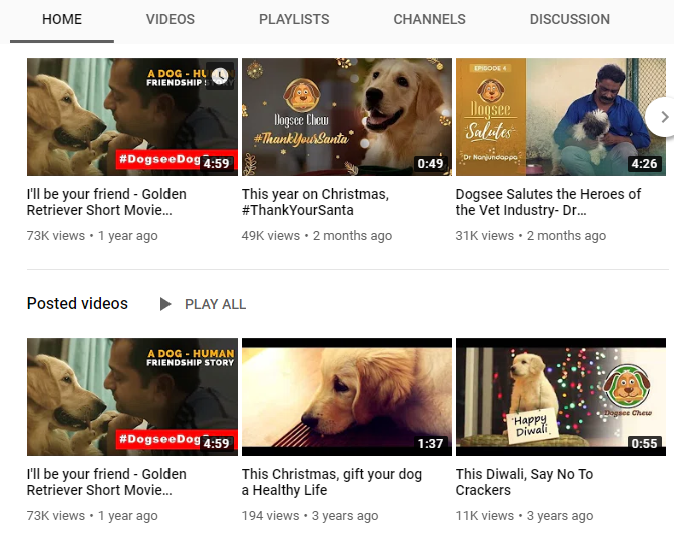Click the Watch Later clock icon on first thumbnail
674x539 pixels.
tap(220, 76)
